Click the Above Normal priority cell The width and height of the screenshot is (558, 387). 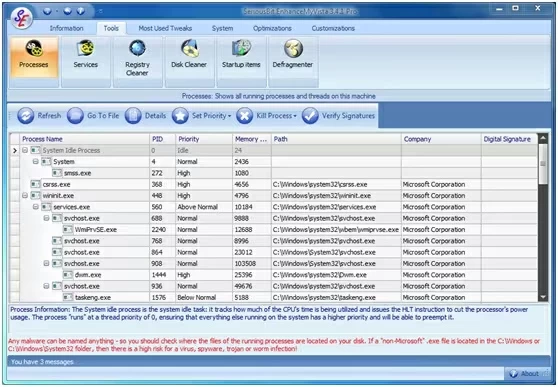[x=204, y=207]
